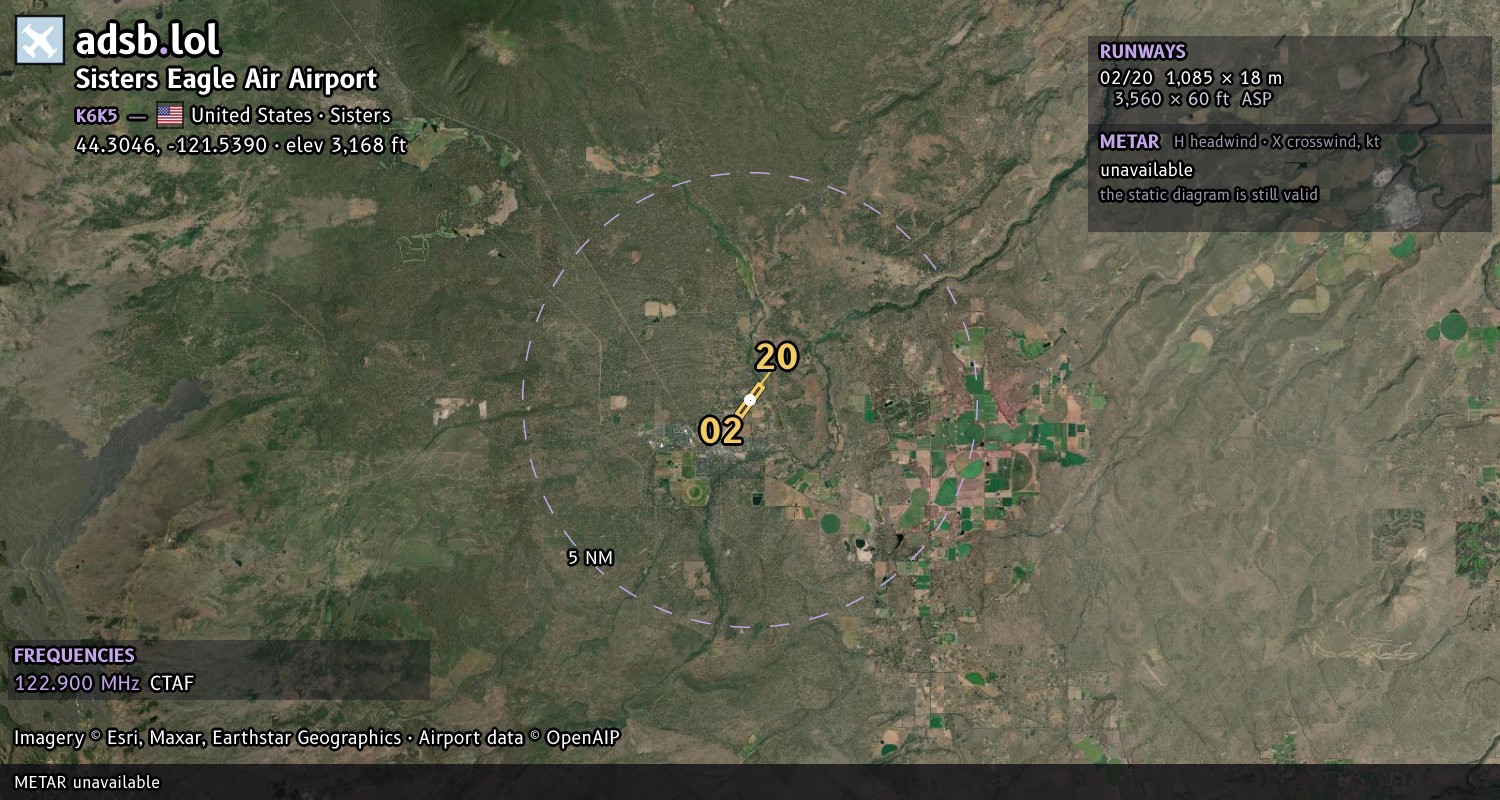The width and height of the screenshot is (1500, 800).
Task: Click the coordinates 44.3046, -121.5390 text
Action: (172, 145)
